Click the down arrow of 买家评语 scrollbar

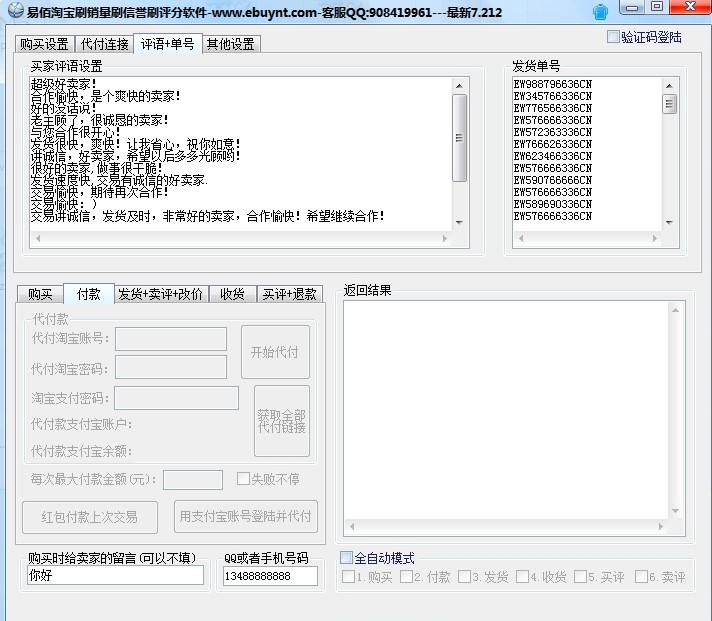(460, 222)
